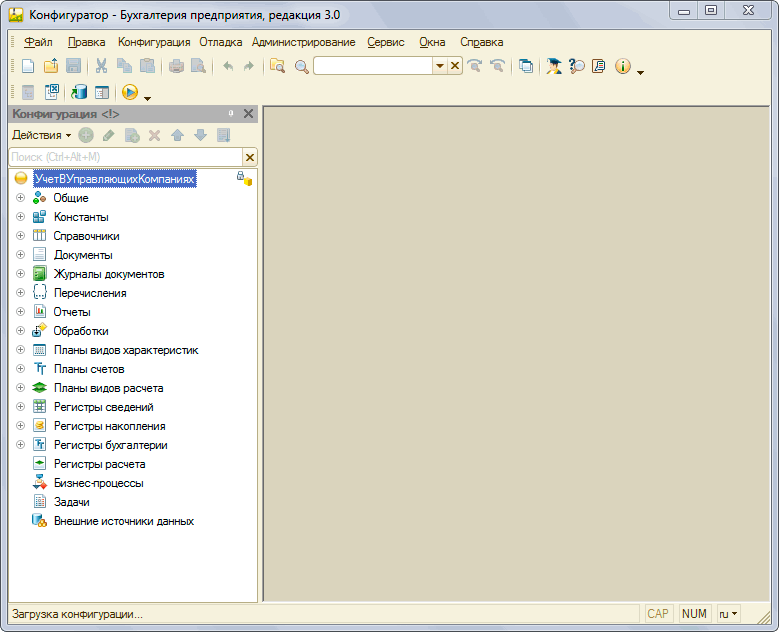This screenshot has width=779, height=632.
Task: Open the Конфигурация menu
Action: 154,42
